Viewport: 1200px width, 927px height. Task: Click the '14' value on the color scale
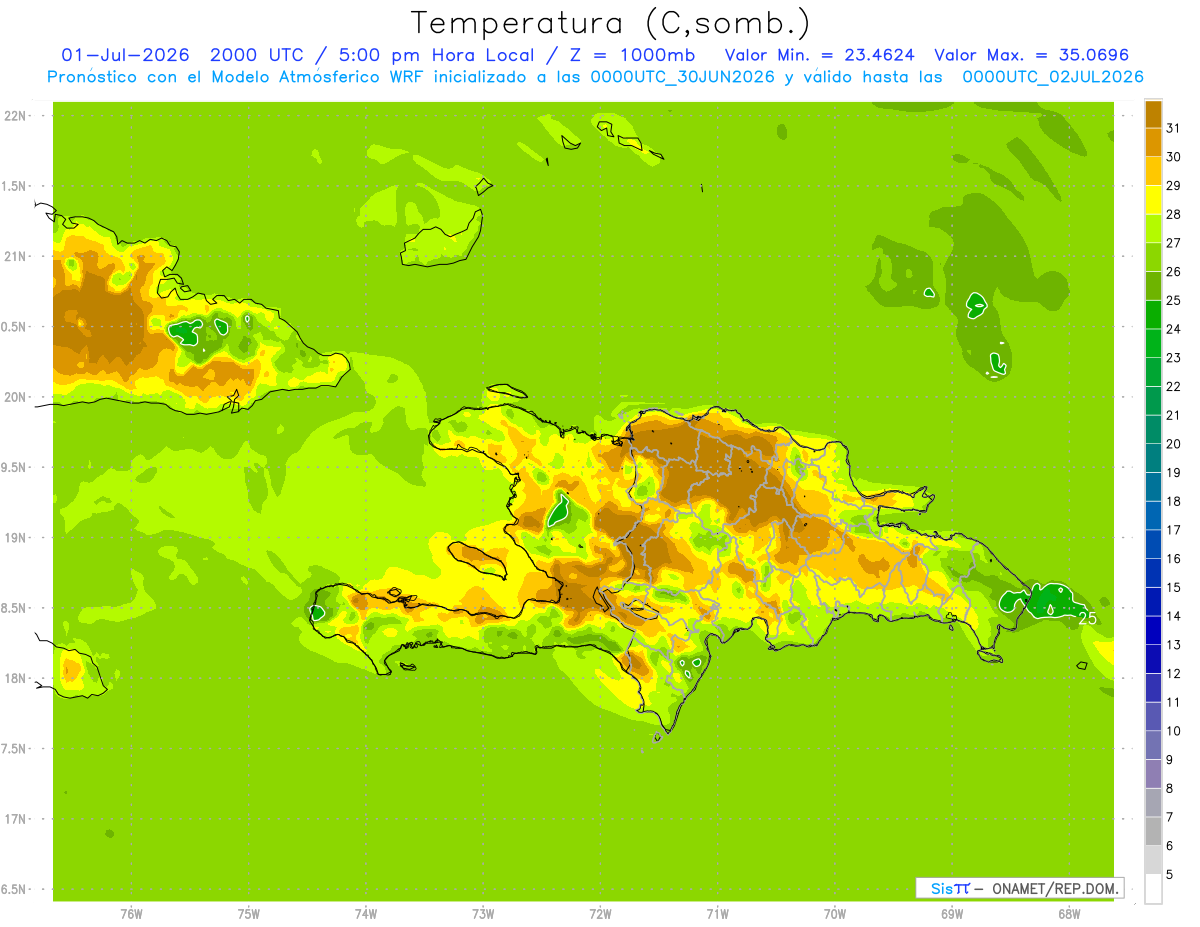pyautogui.click(x=1173, y=616)
